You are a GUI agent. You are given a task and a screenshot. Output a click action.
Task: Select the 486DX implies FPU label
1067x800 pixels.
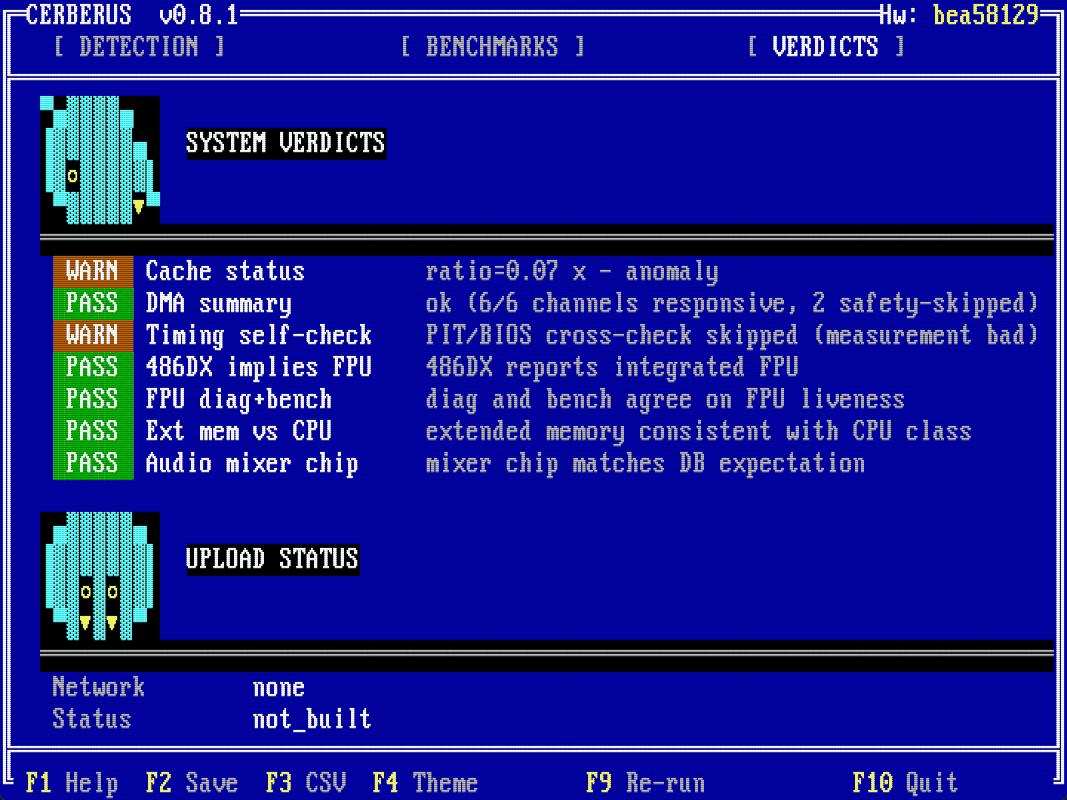pyautogui.click(x=259, y=367)
